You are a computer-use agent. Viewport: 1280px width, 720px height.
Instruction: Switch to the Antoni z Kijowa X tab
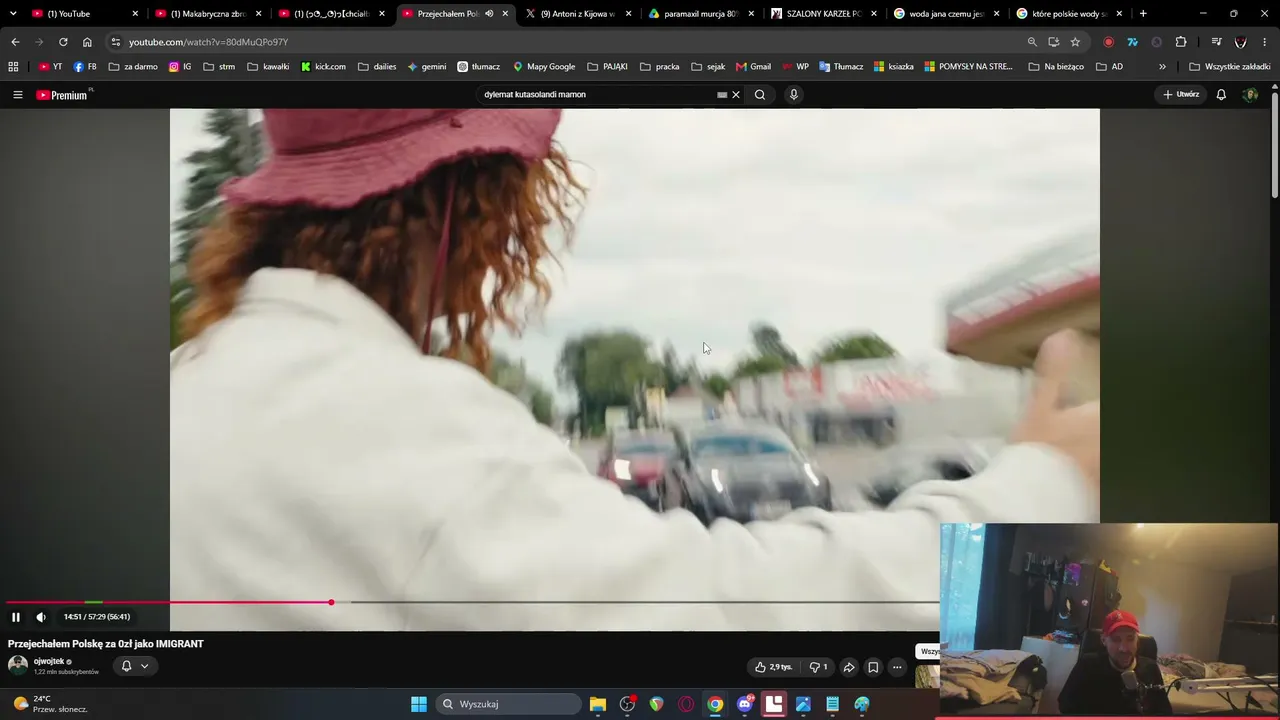(578, 14)
